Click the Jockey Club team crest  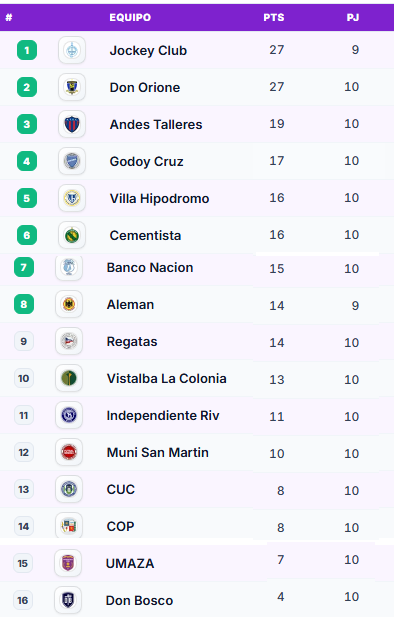point(72,50)
